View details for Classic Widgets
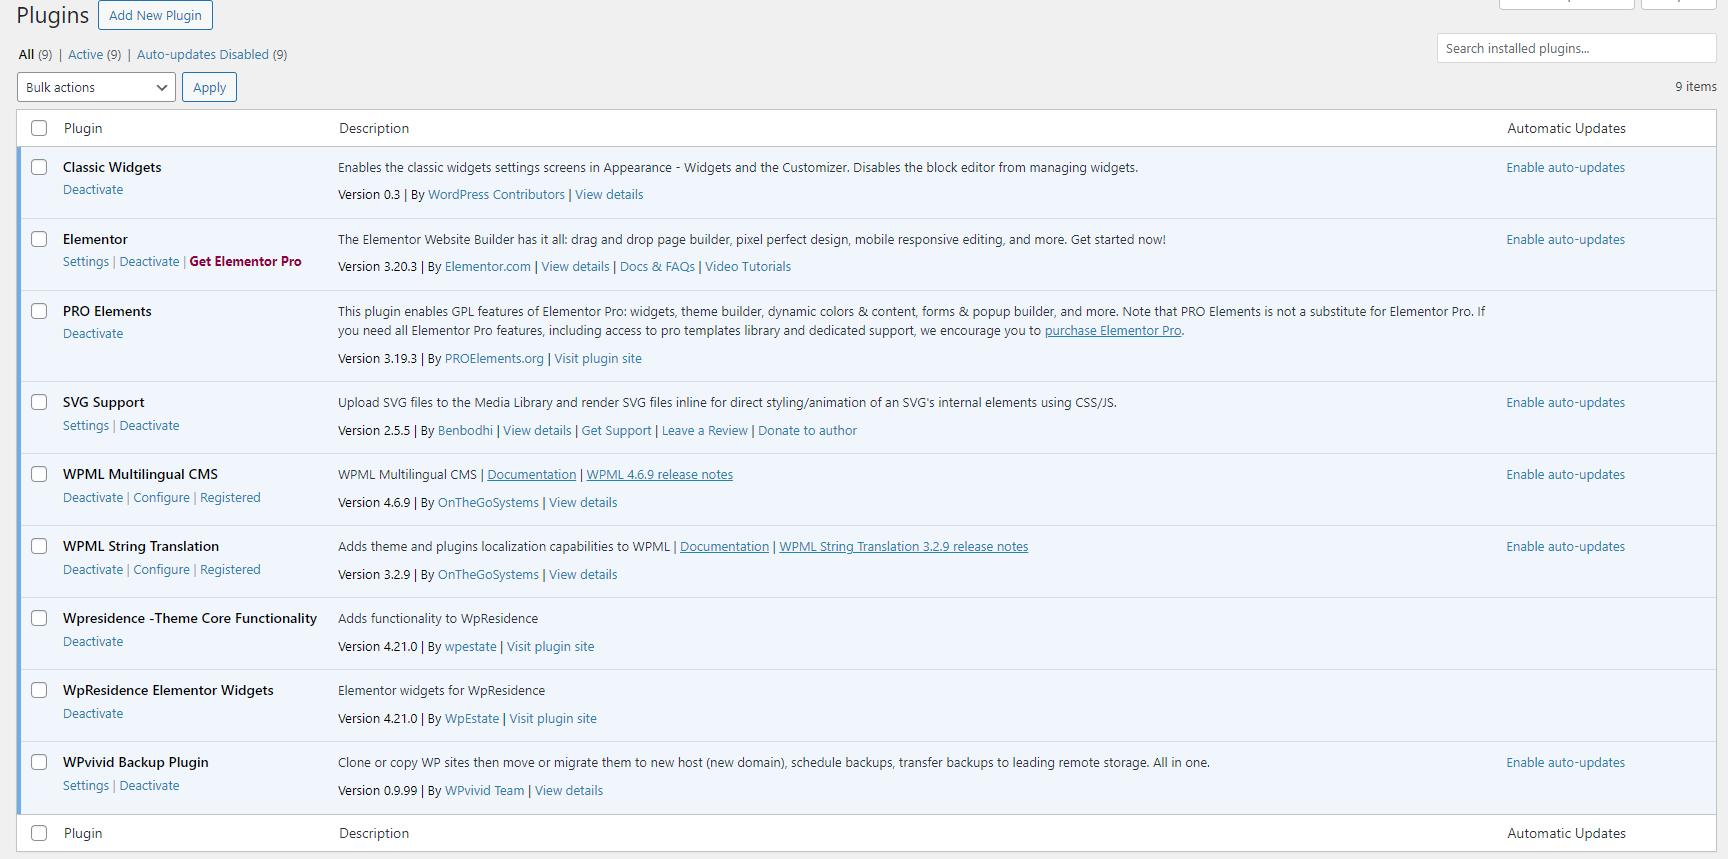The height and width of the screenshot is (859, 1728). click(609, 195)
